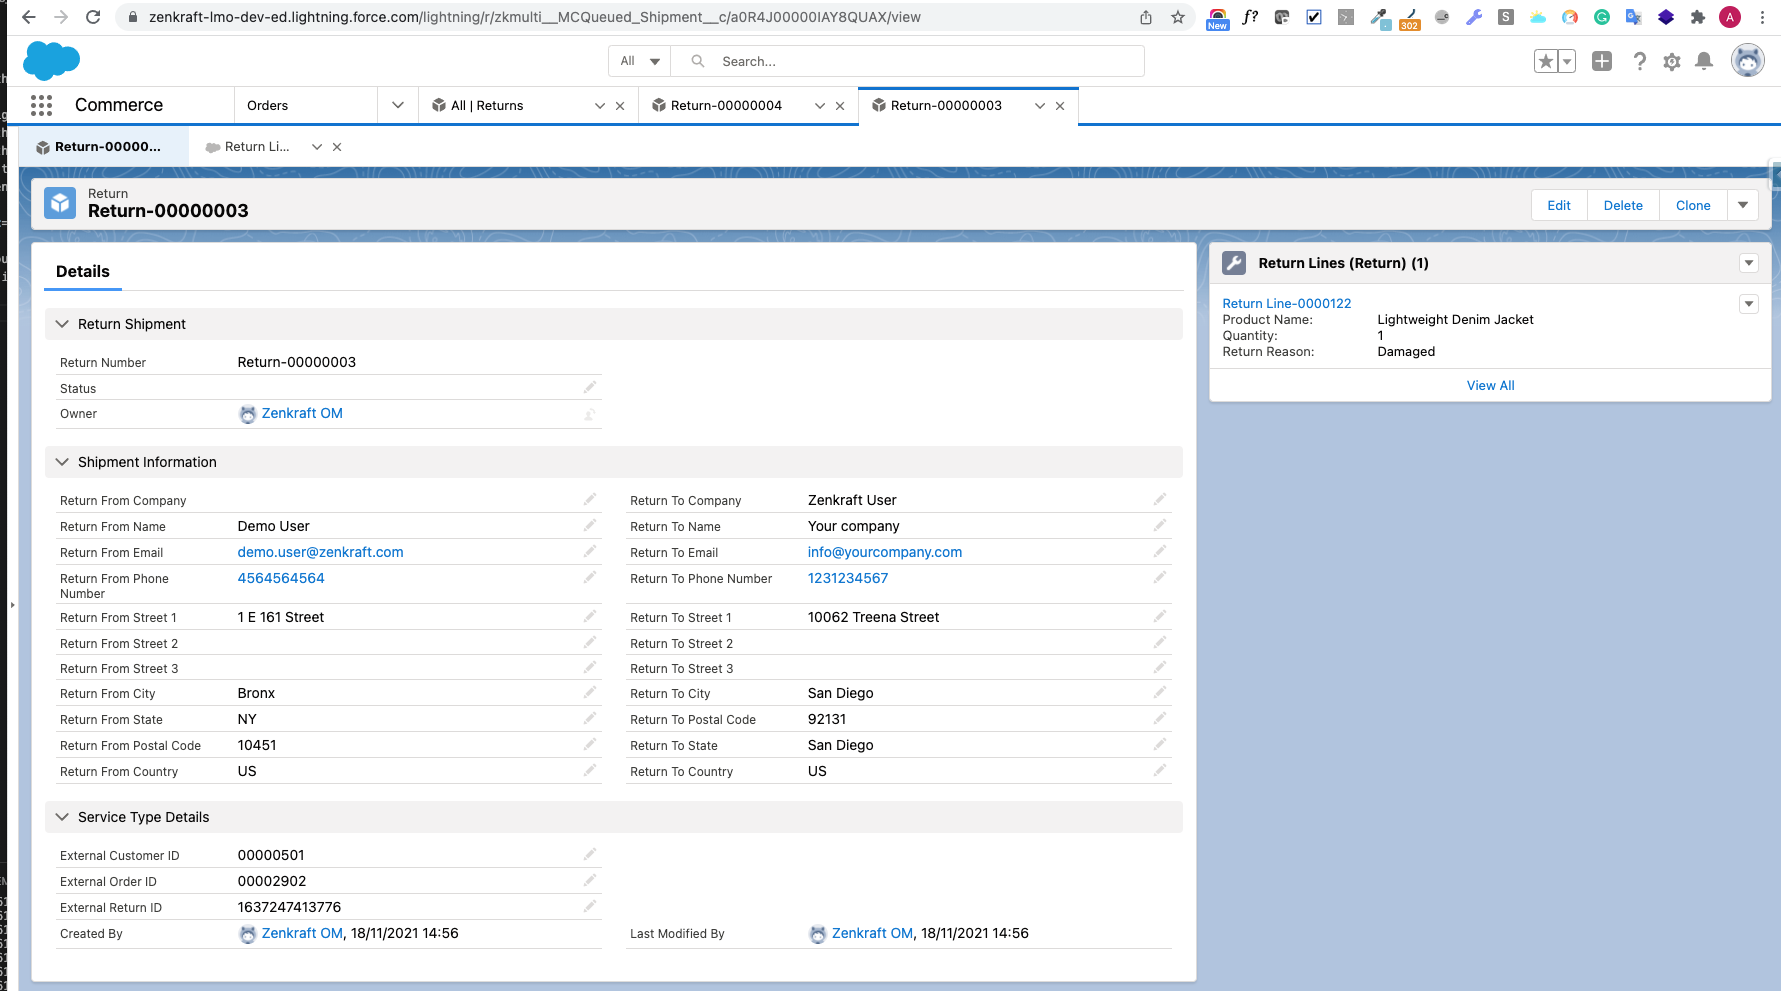Viewport: 1781px width, 991px height.
Task: Edit External Customer ID pencil icon
Action: [590, 854]
